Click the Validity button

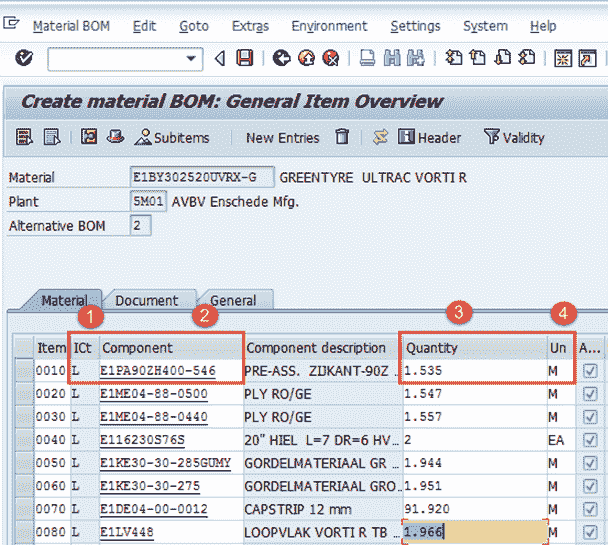pyautogui.click(x=514, y=137)
